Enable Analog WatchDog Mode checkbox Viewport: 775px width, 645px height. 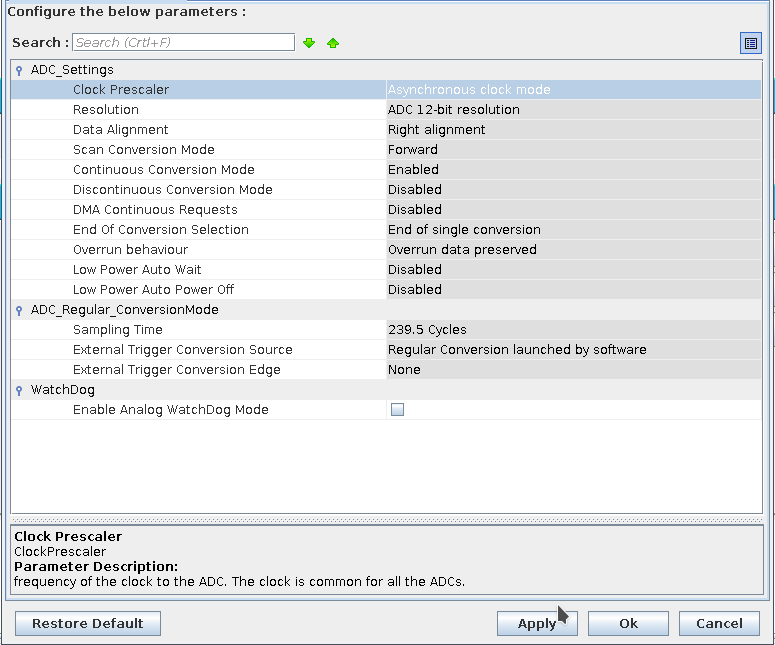pyautogui.click(x=397, y=410)
